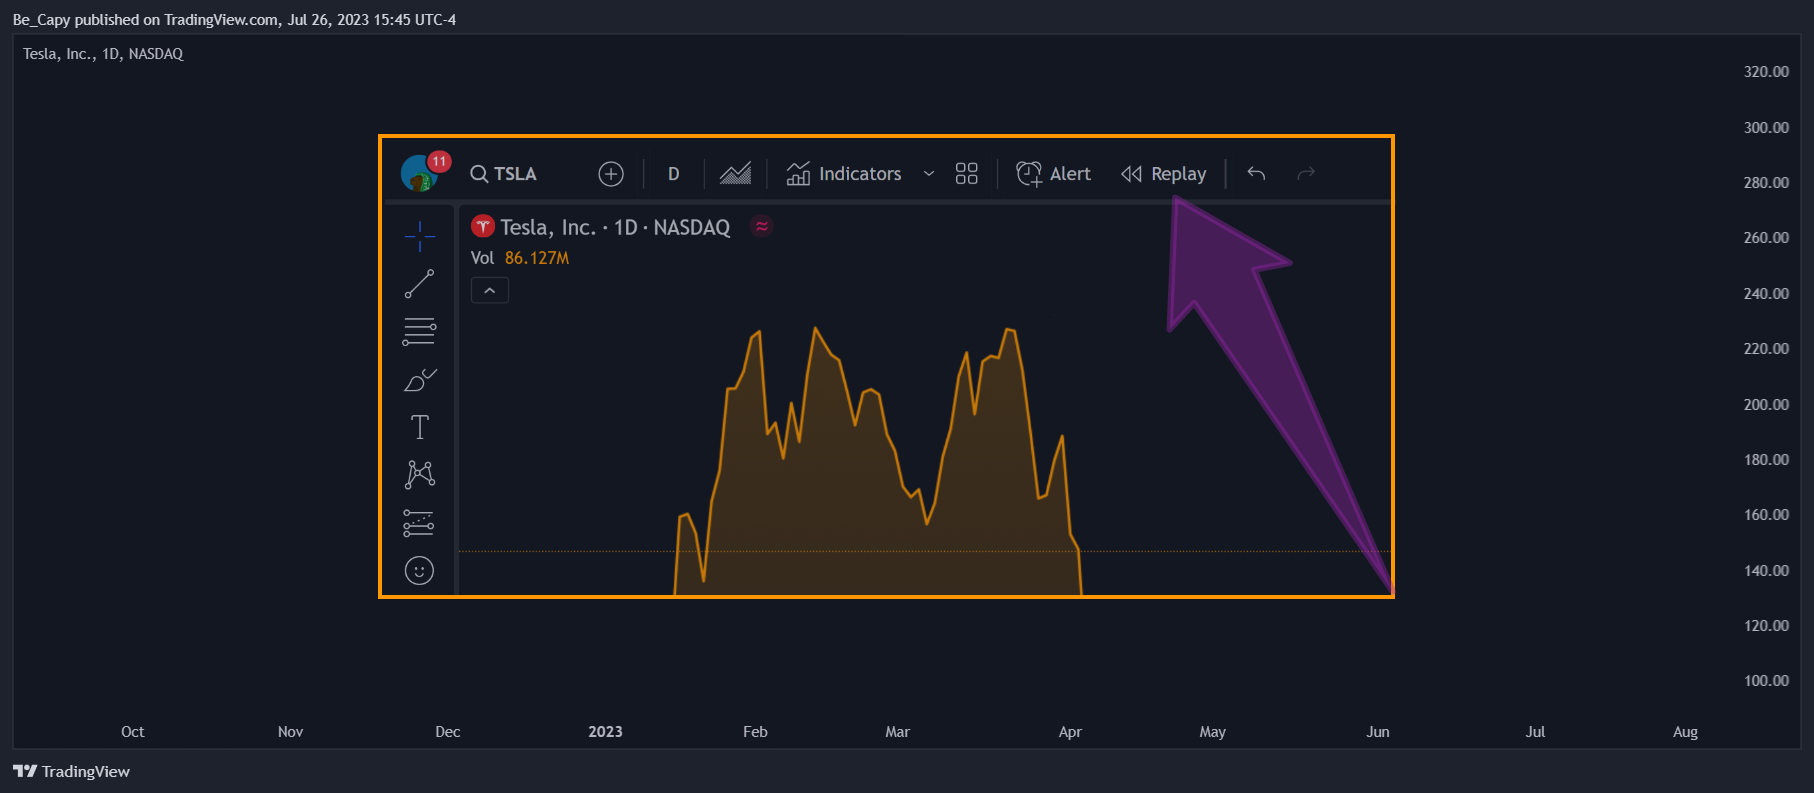Click the 200.00 price axis label
The width and height of the screenshot is (1814, 793).
(1766, 404)
